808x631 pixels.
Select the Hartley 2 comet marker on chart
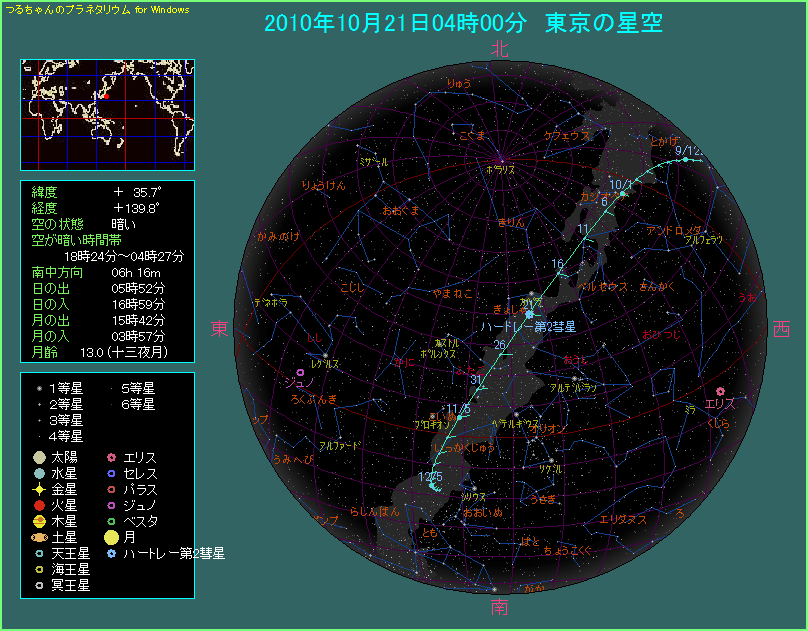[528, 314]
